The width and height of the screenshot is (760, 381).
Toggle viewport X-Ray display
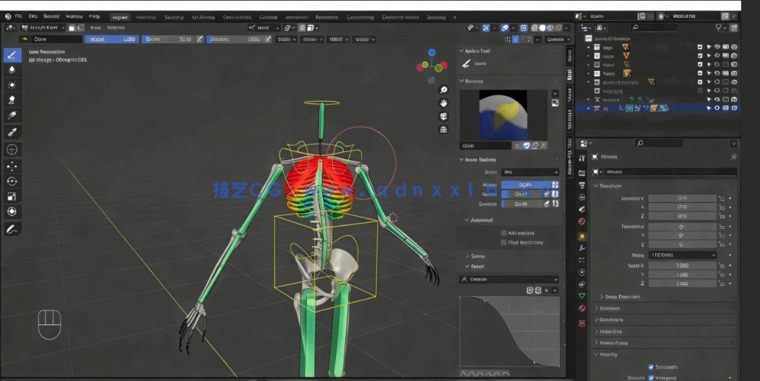[523, 28]
